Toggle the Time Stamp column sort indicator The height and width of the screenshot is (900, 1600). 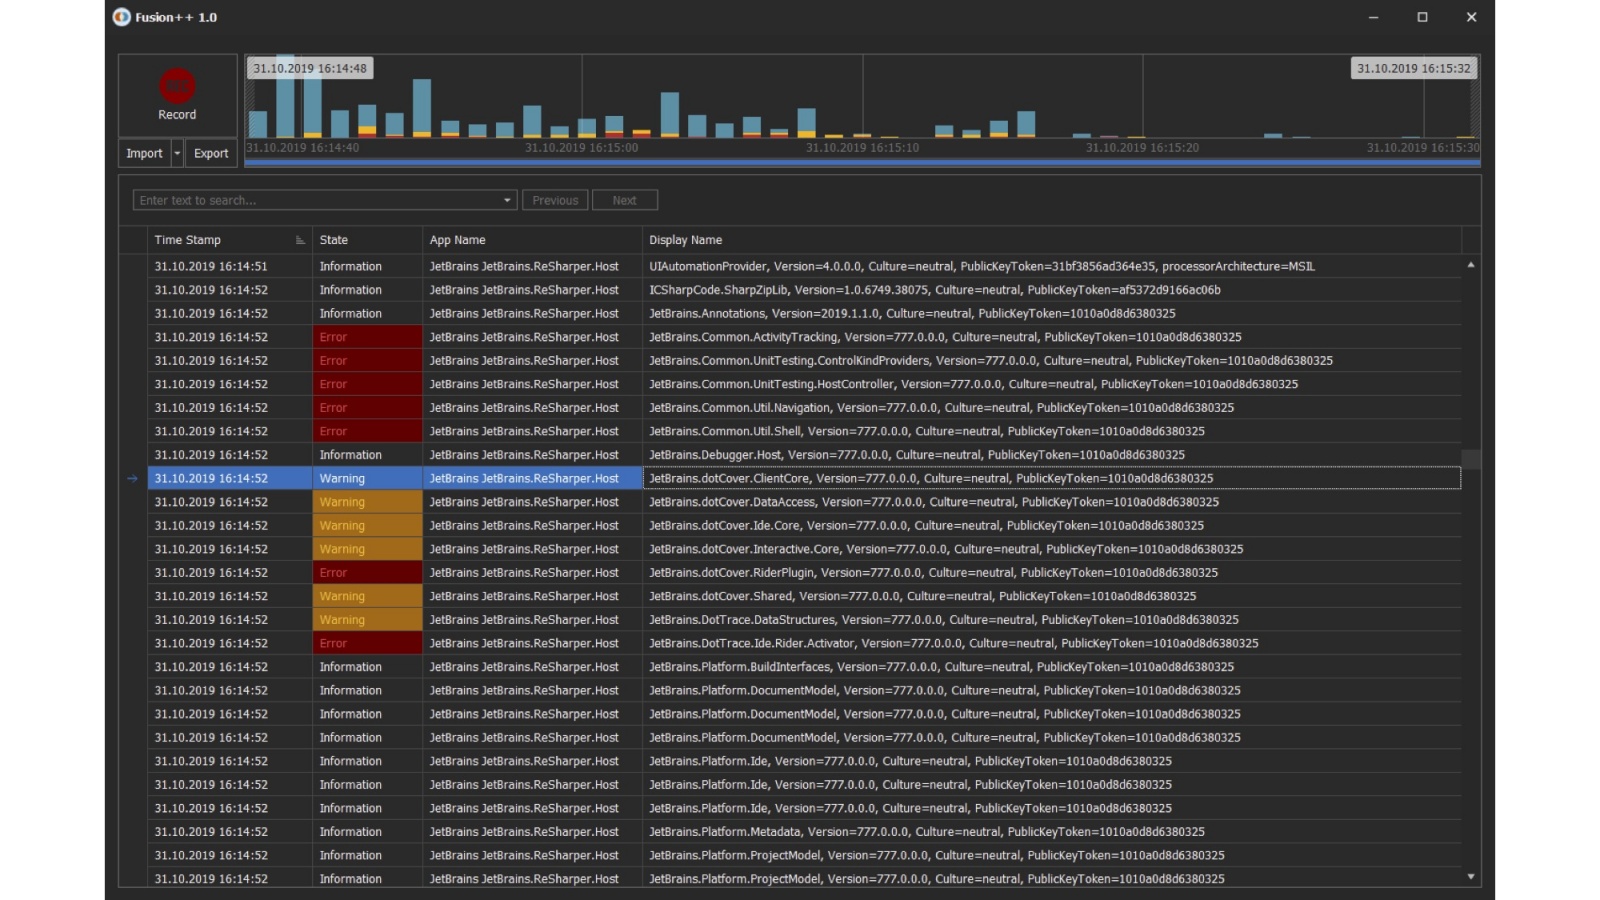pos(300,240)
